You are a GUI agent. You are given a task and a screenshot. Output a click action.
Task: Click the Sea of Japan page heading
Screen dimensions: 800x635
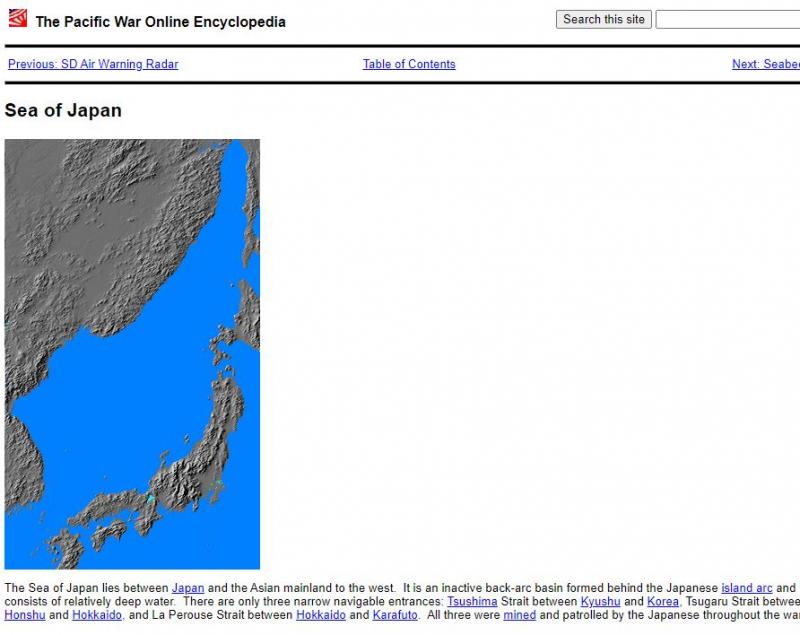click(x=63, y=110)
